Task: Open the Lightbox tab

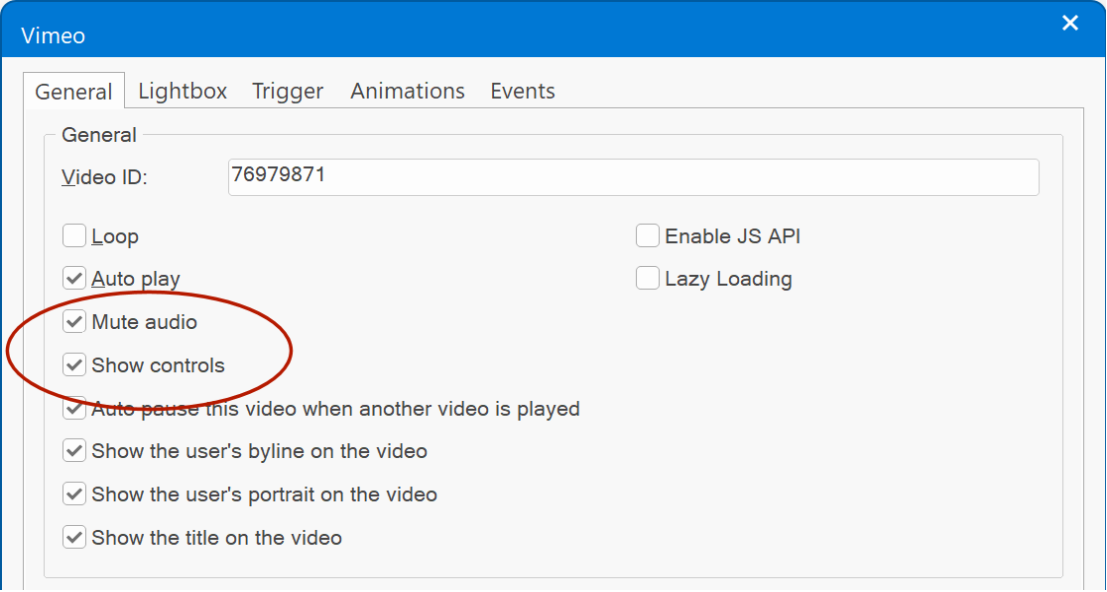Action: coord(182,91)
